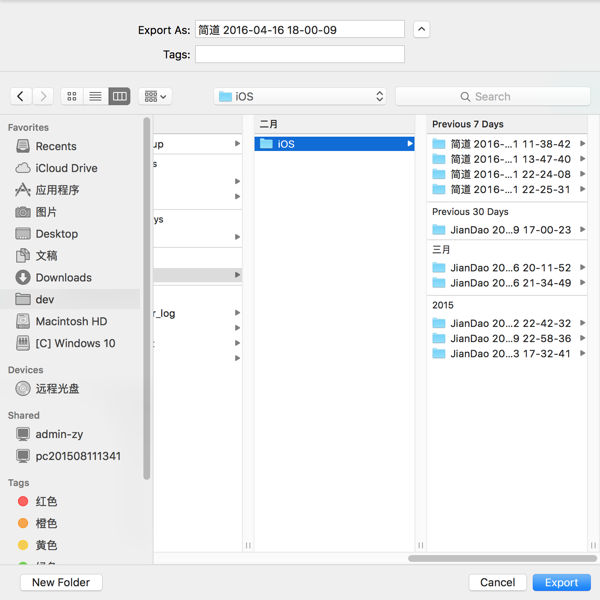Open Macintosh HD in the sidebar
The height and width of the screenshot is (600, 600).
pos(61,321)
